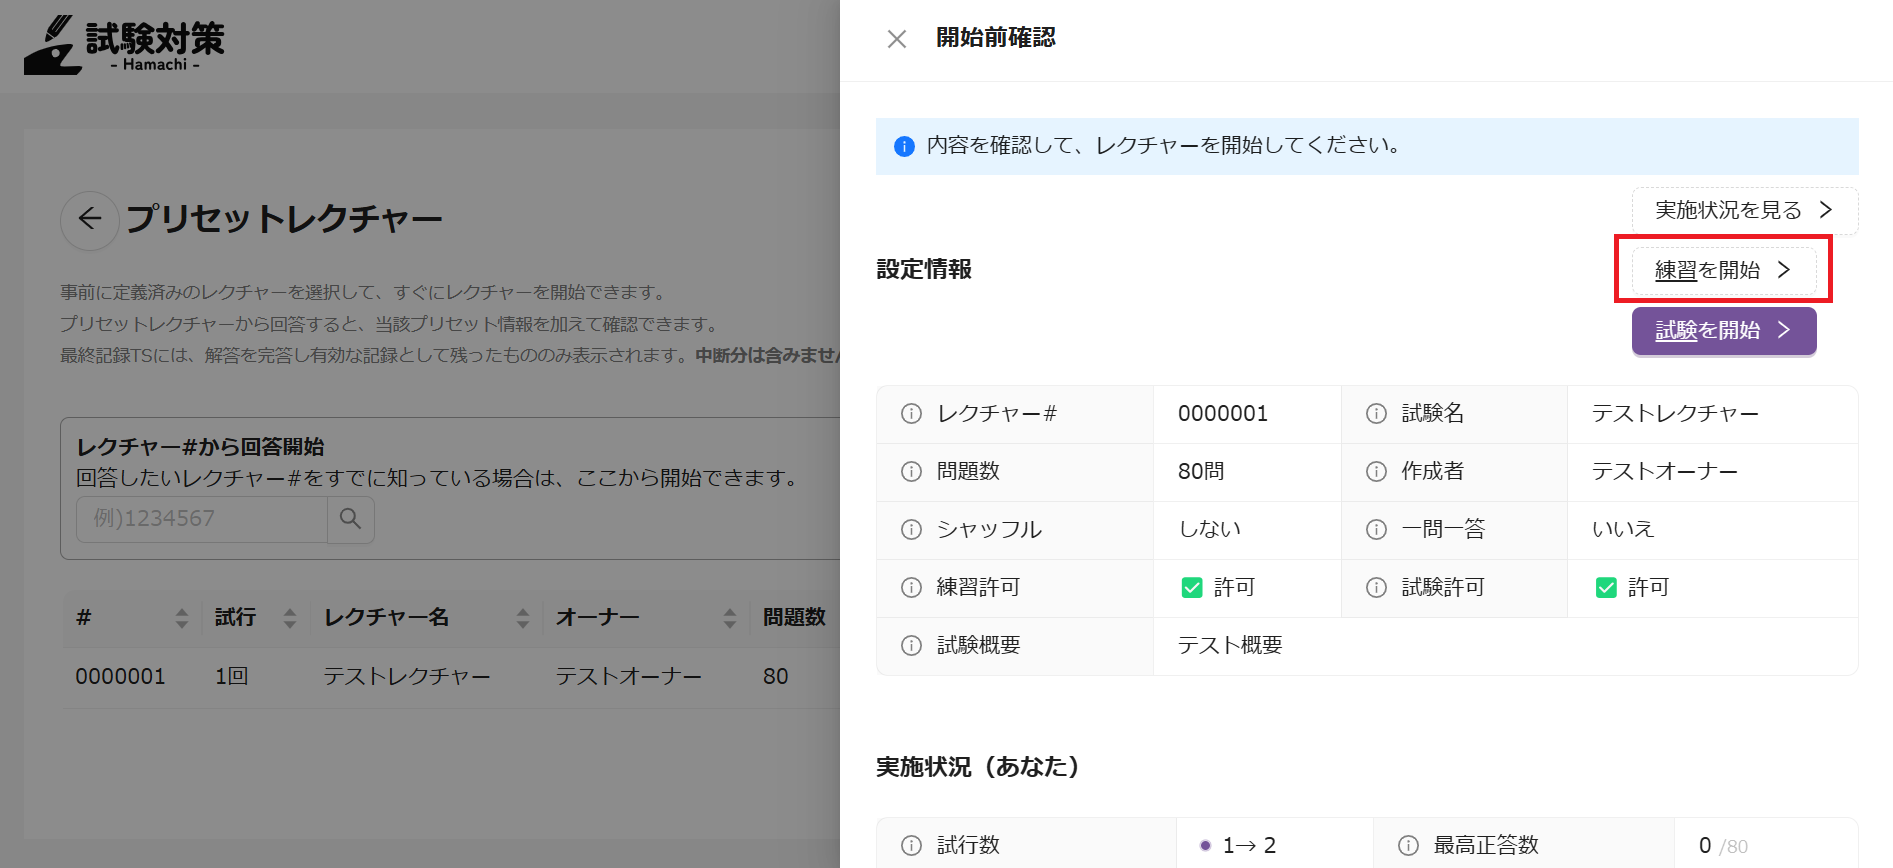
Task: Toggle the 練習許可 checkbox
Action: click(x=1192, y=588)
